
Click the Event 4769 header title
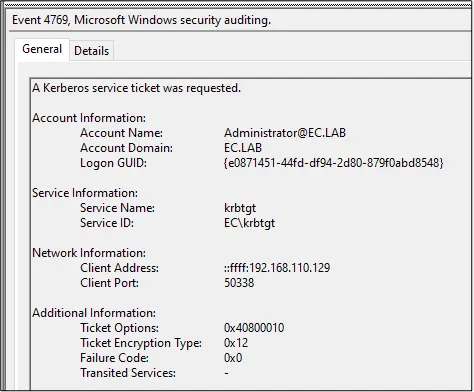[141, 20]
